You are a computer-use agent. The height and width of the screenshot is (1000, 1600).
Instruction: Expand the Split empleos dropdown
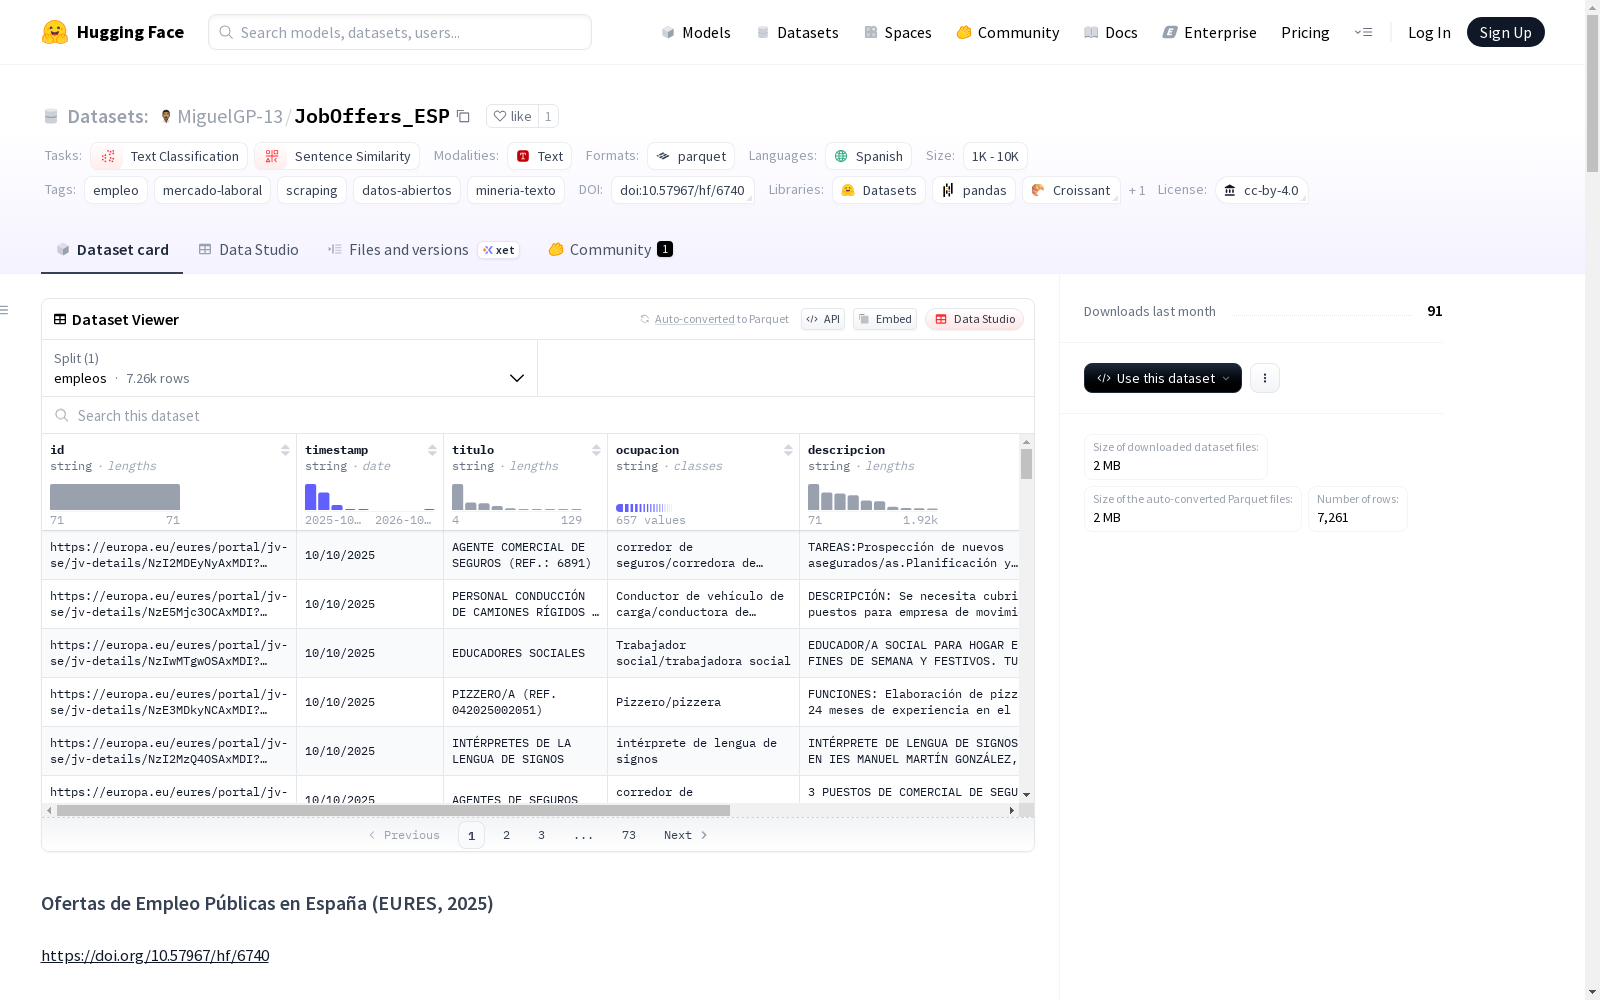tap(290, 368)
